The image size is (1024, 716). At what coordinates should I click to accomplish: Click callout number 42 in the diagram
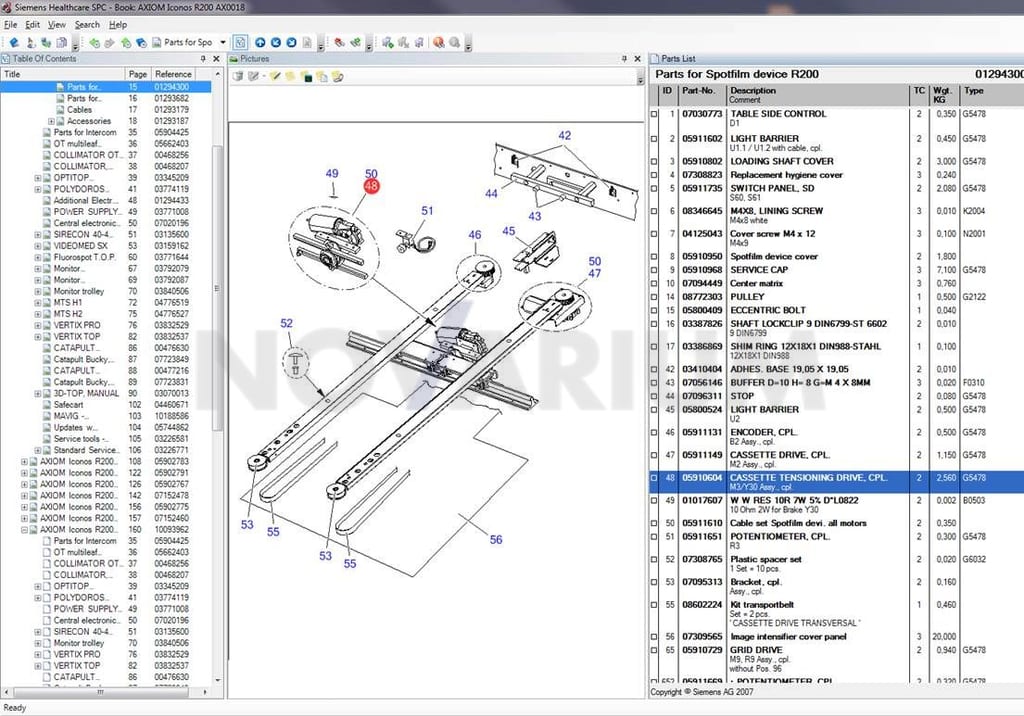pos(565,135)
